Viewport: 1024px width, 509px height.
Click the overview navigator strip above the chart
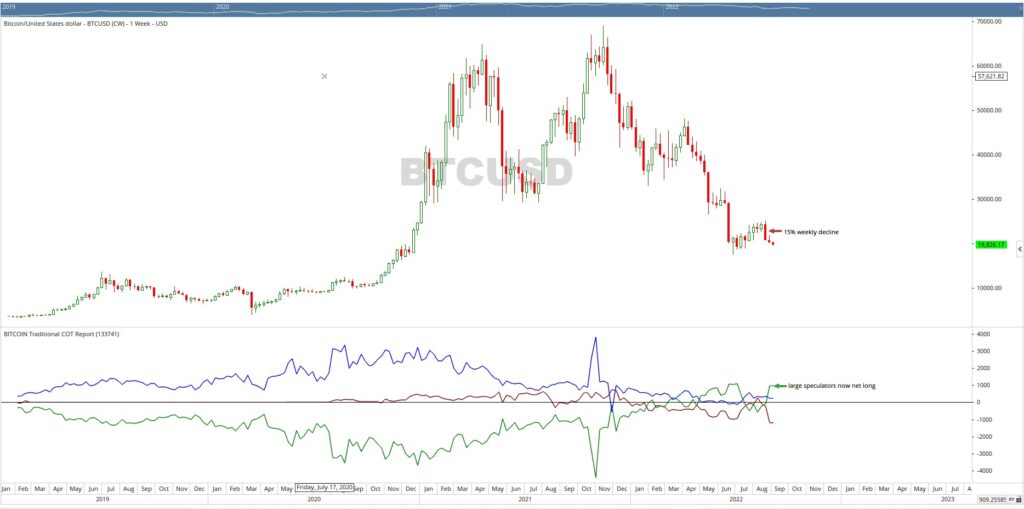point(512,8)
